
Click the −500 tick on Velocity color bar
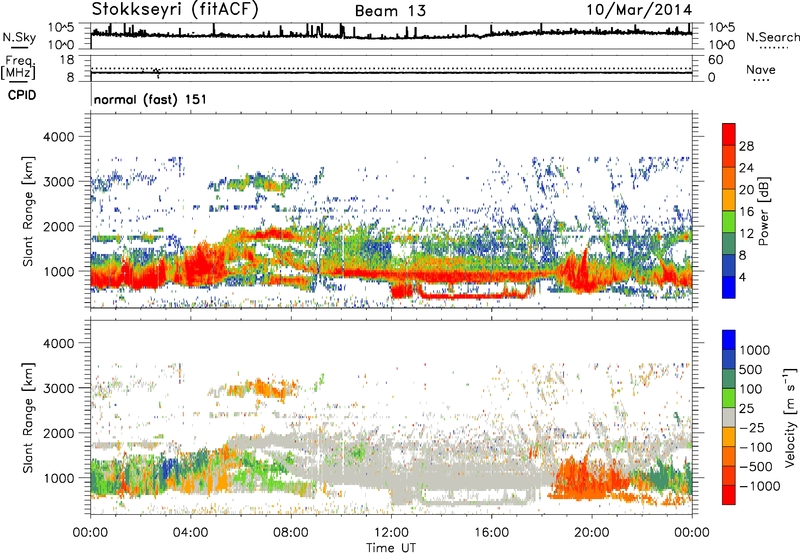click(x=756, y=466)
